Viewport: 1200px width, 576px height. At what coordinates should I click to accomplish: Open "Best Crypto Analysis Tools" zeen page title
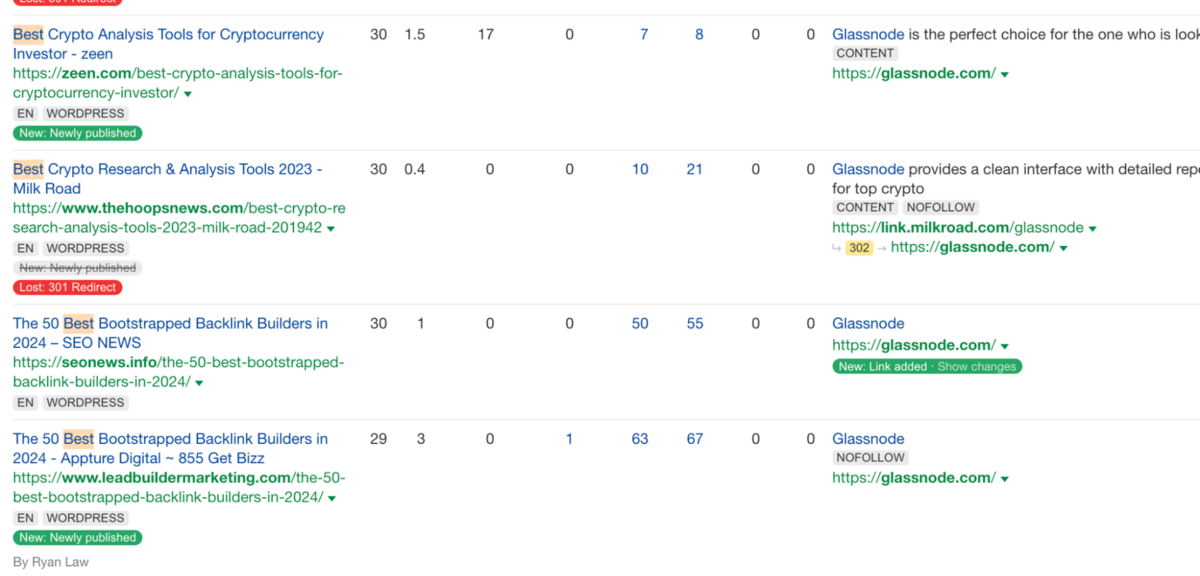point(168,35)
